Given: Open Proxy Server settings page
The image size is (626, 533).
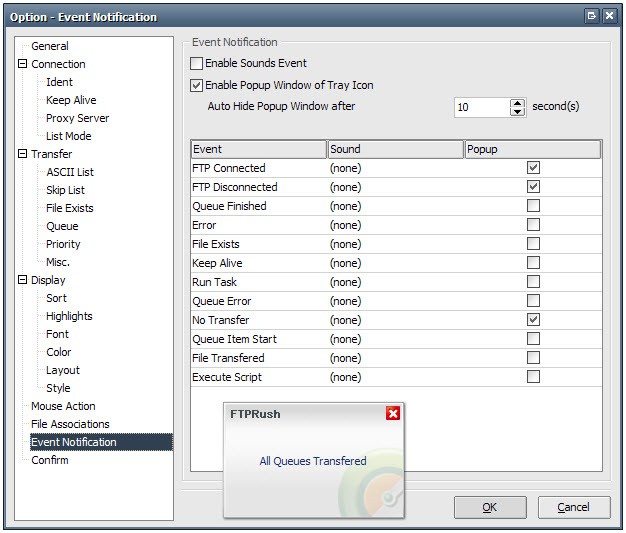Looking at the screenshot, I should [77, 118].
